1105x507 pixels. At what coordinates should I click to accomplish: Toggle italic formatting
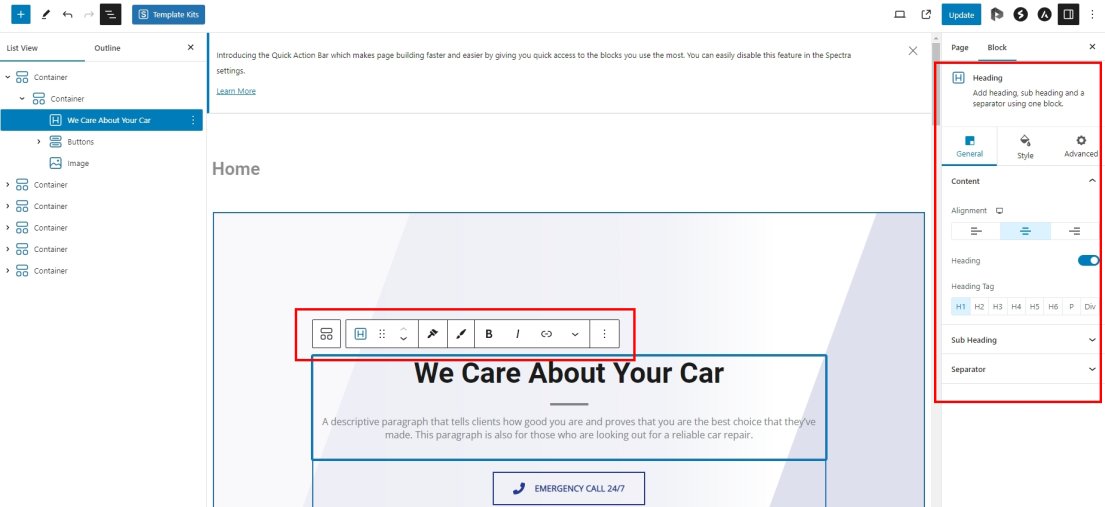(x=518, y=334)
